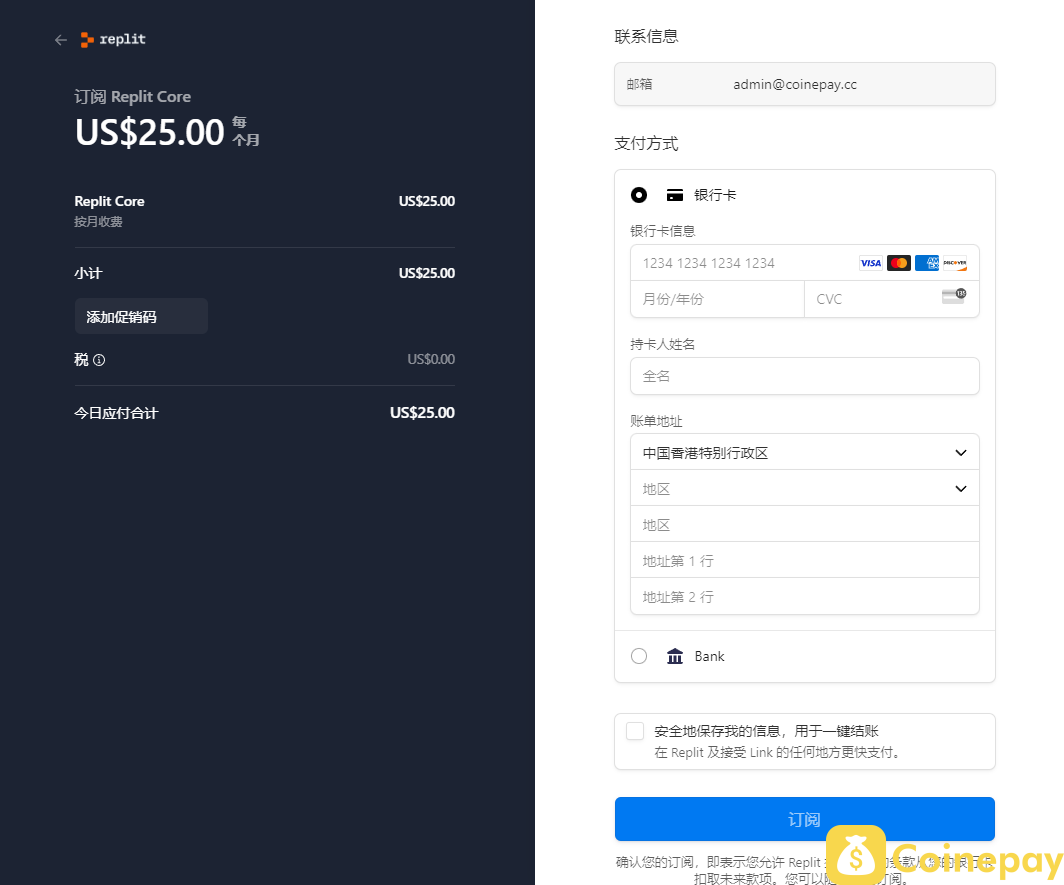Click the 银行卡 option label
This screenshot has height=885, width=1064.
715,195
